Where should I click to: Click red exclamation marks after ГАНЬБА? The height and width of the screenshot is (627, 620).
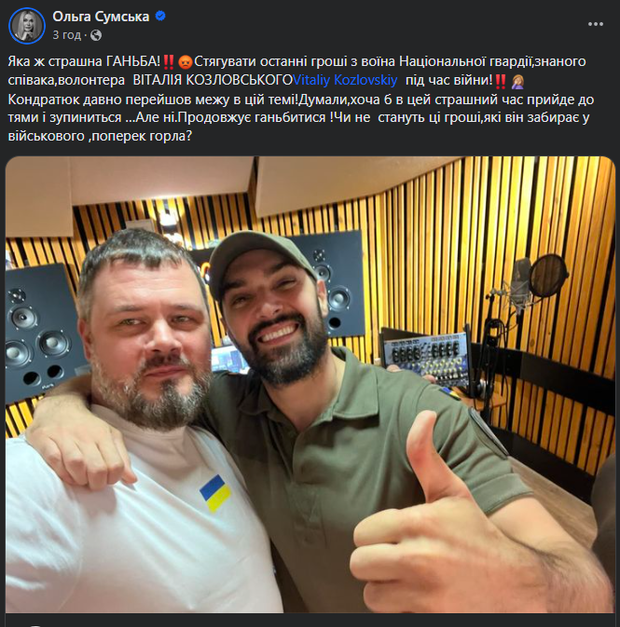(169, 62)
